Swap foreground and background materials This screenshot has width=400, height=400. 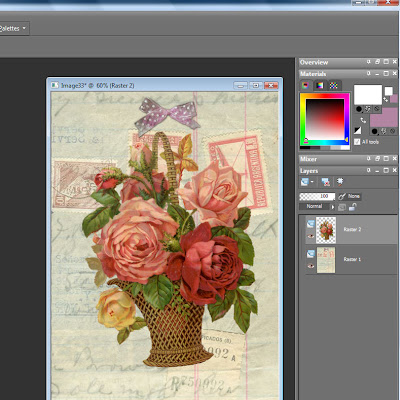click(363, 120)
